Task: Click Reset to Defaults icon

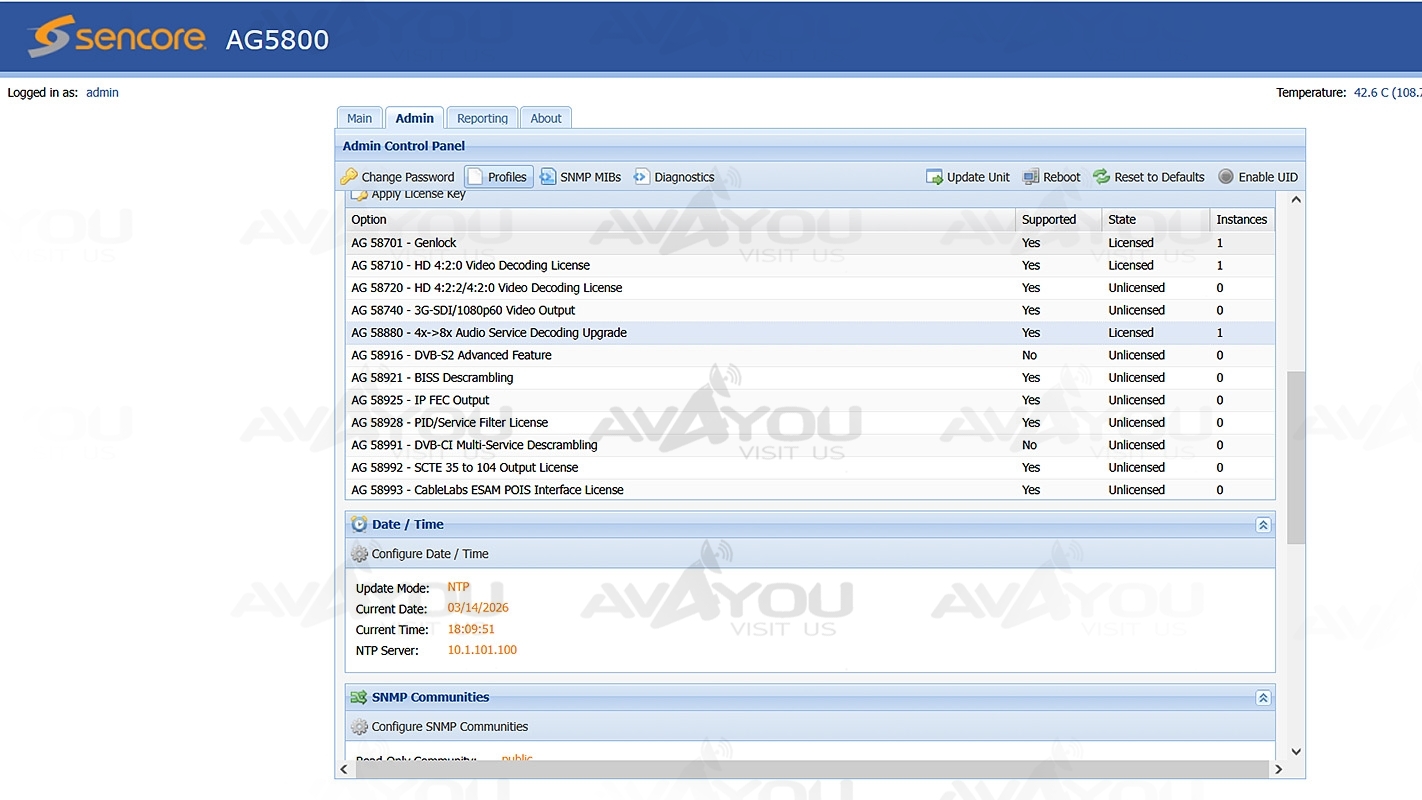Action: [x=1101, y=177]
